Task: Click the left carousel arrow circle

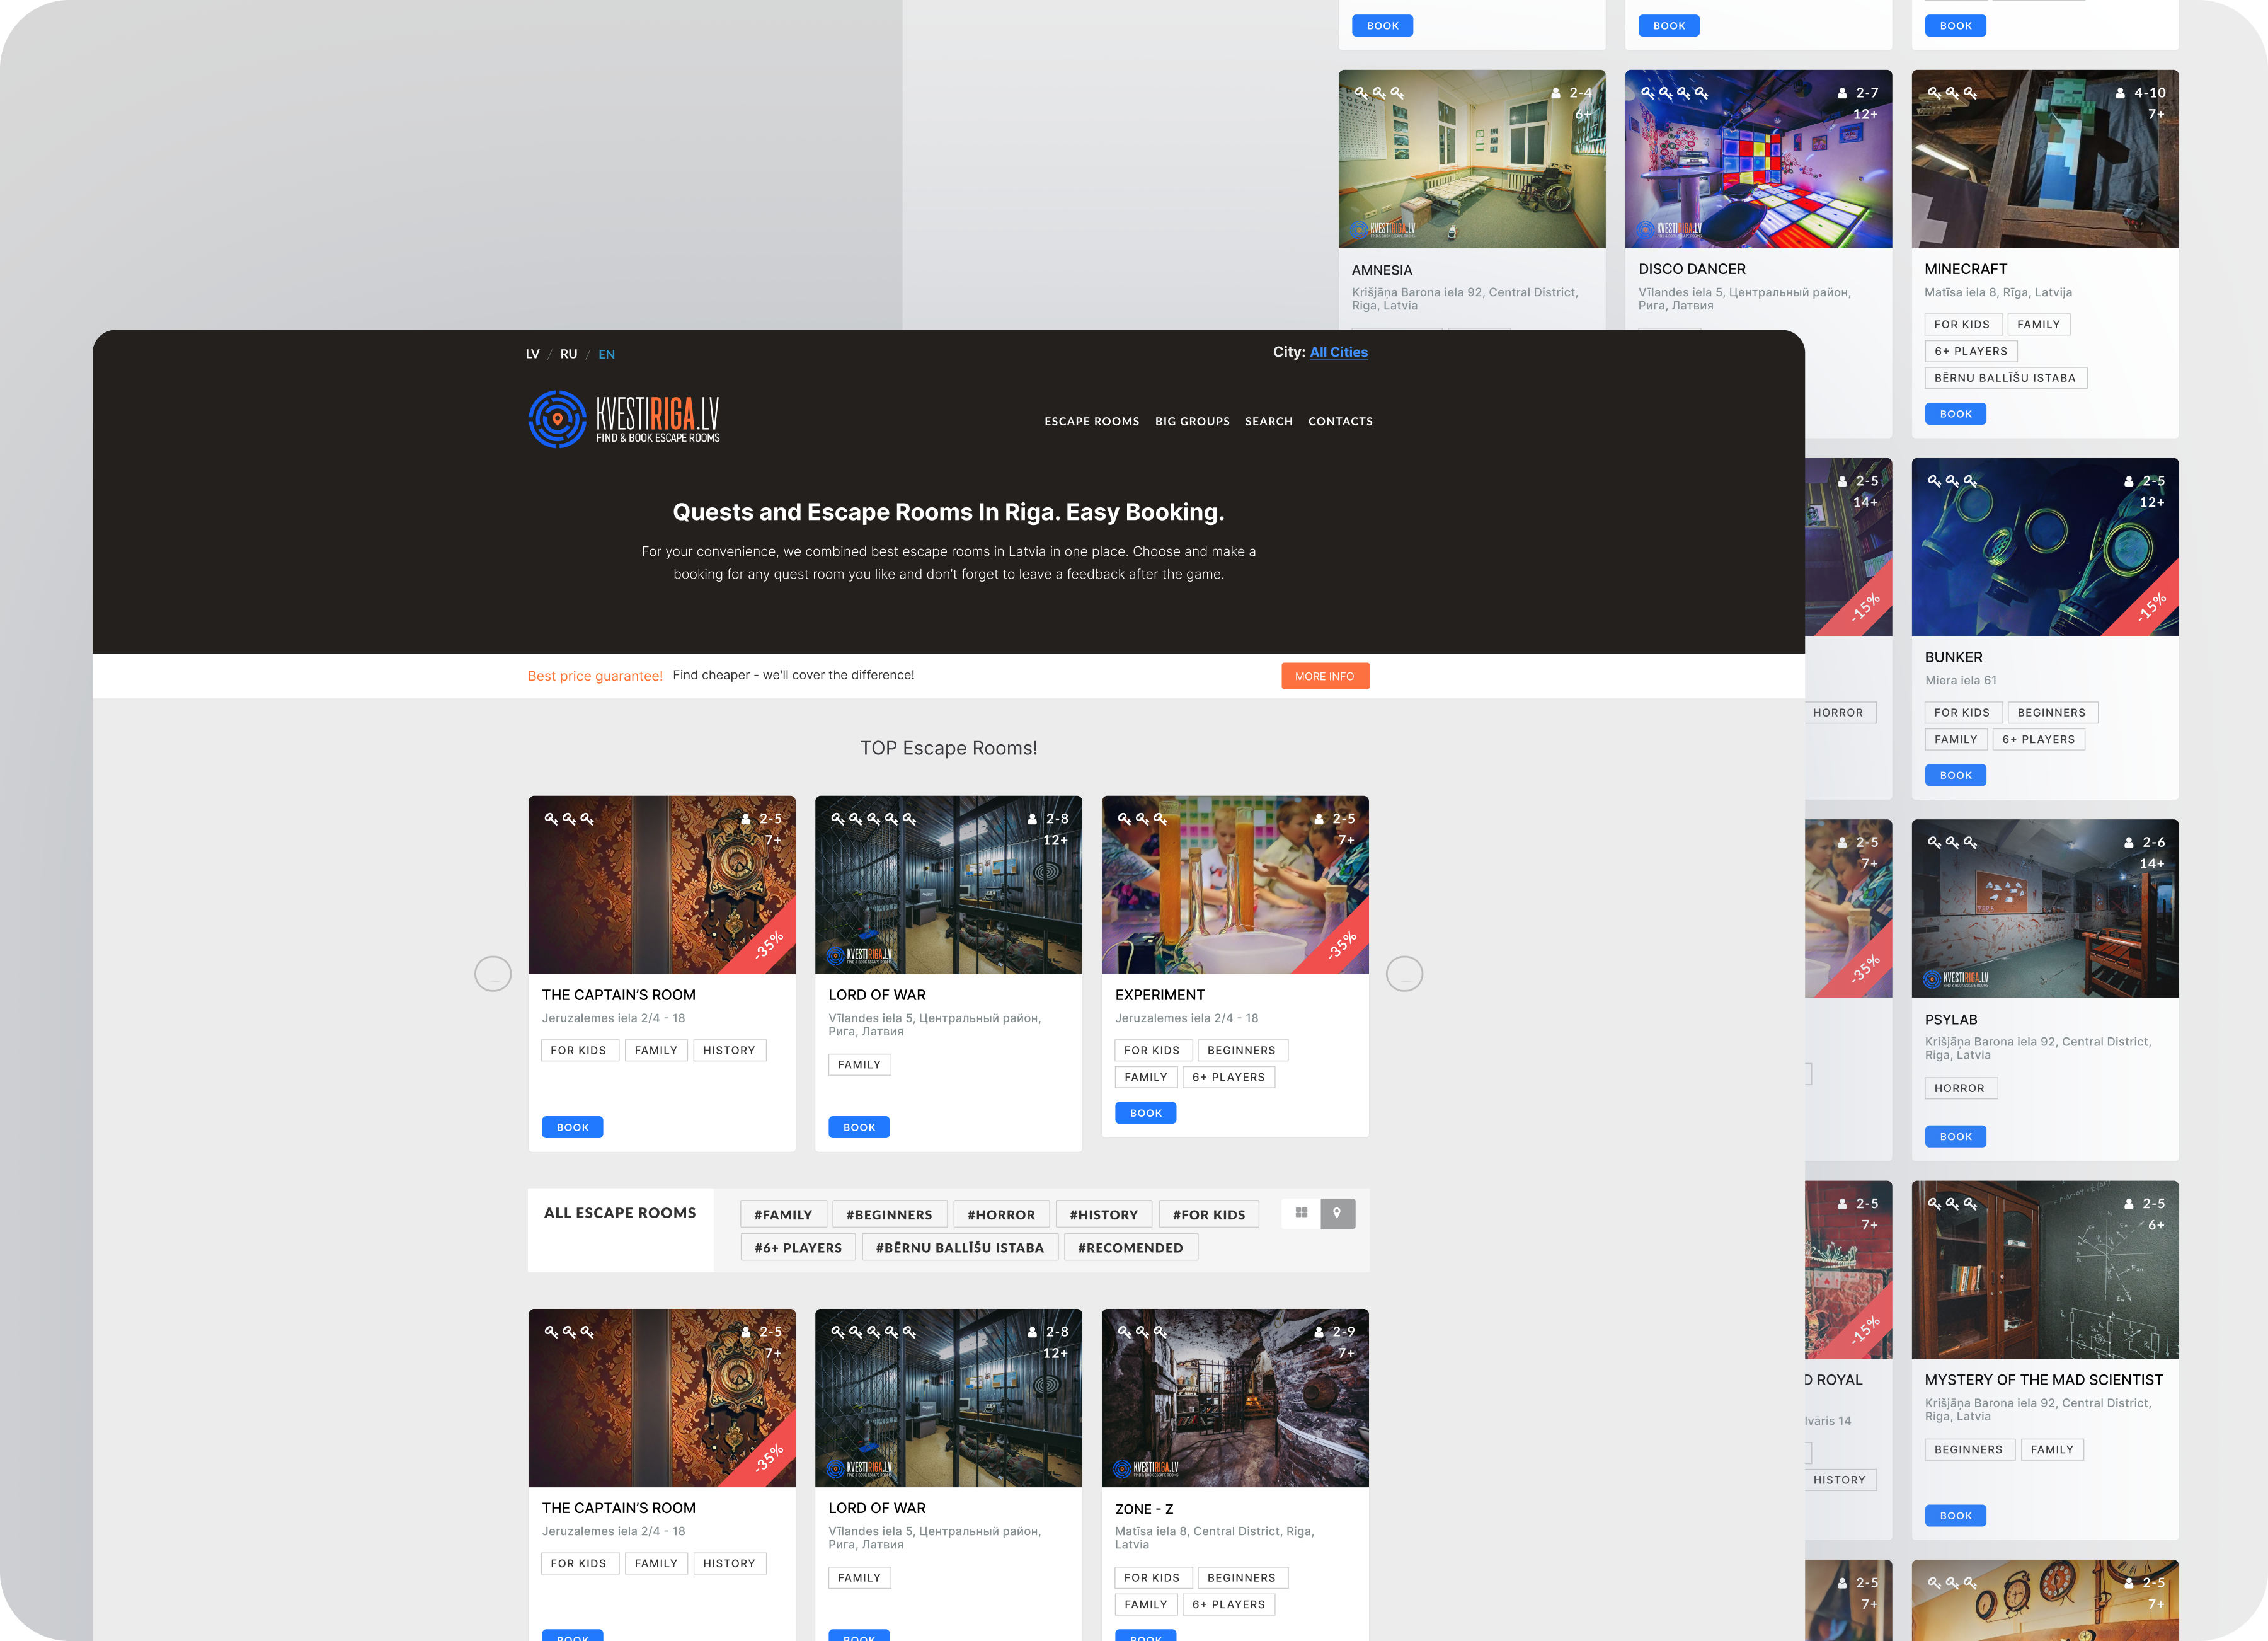Action: (x=493, y=973)
